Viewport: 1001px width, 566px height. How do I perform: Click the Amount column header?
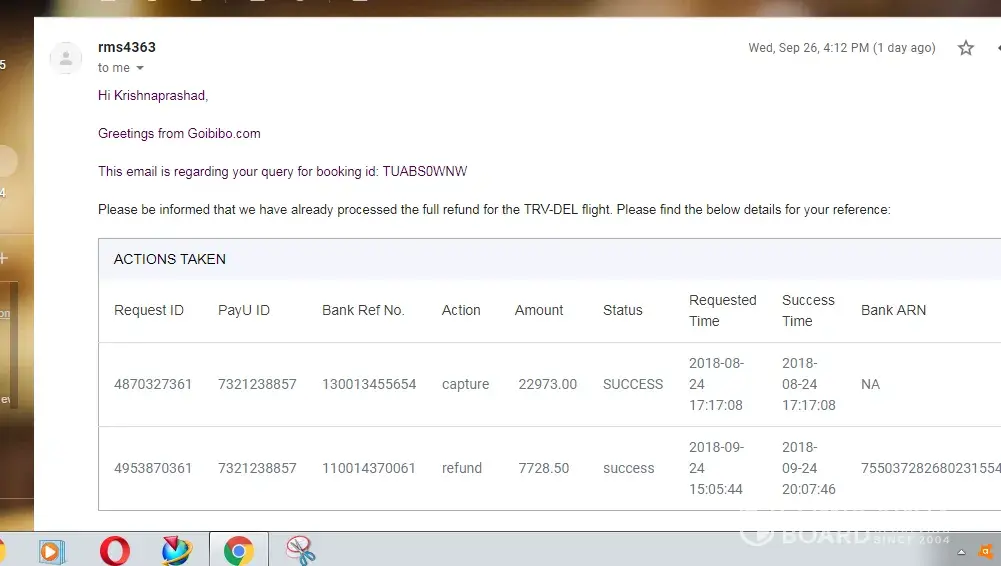click(539, 310)
